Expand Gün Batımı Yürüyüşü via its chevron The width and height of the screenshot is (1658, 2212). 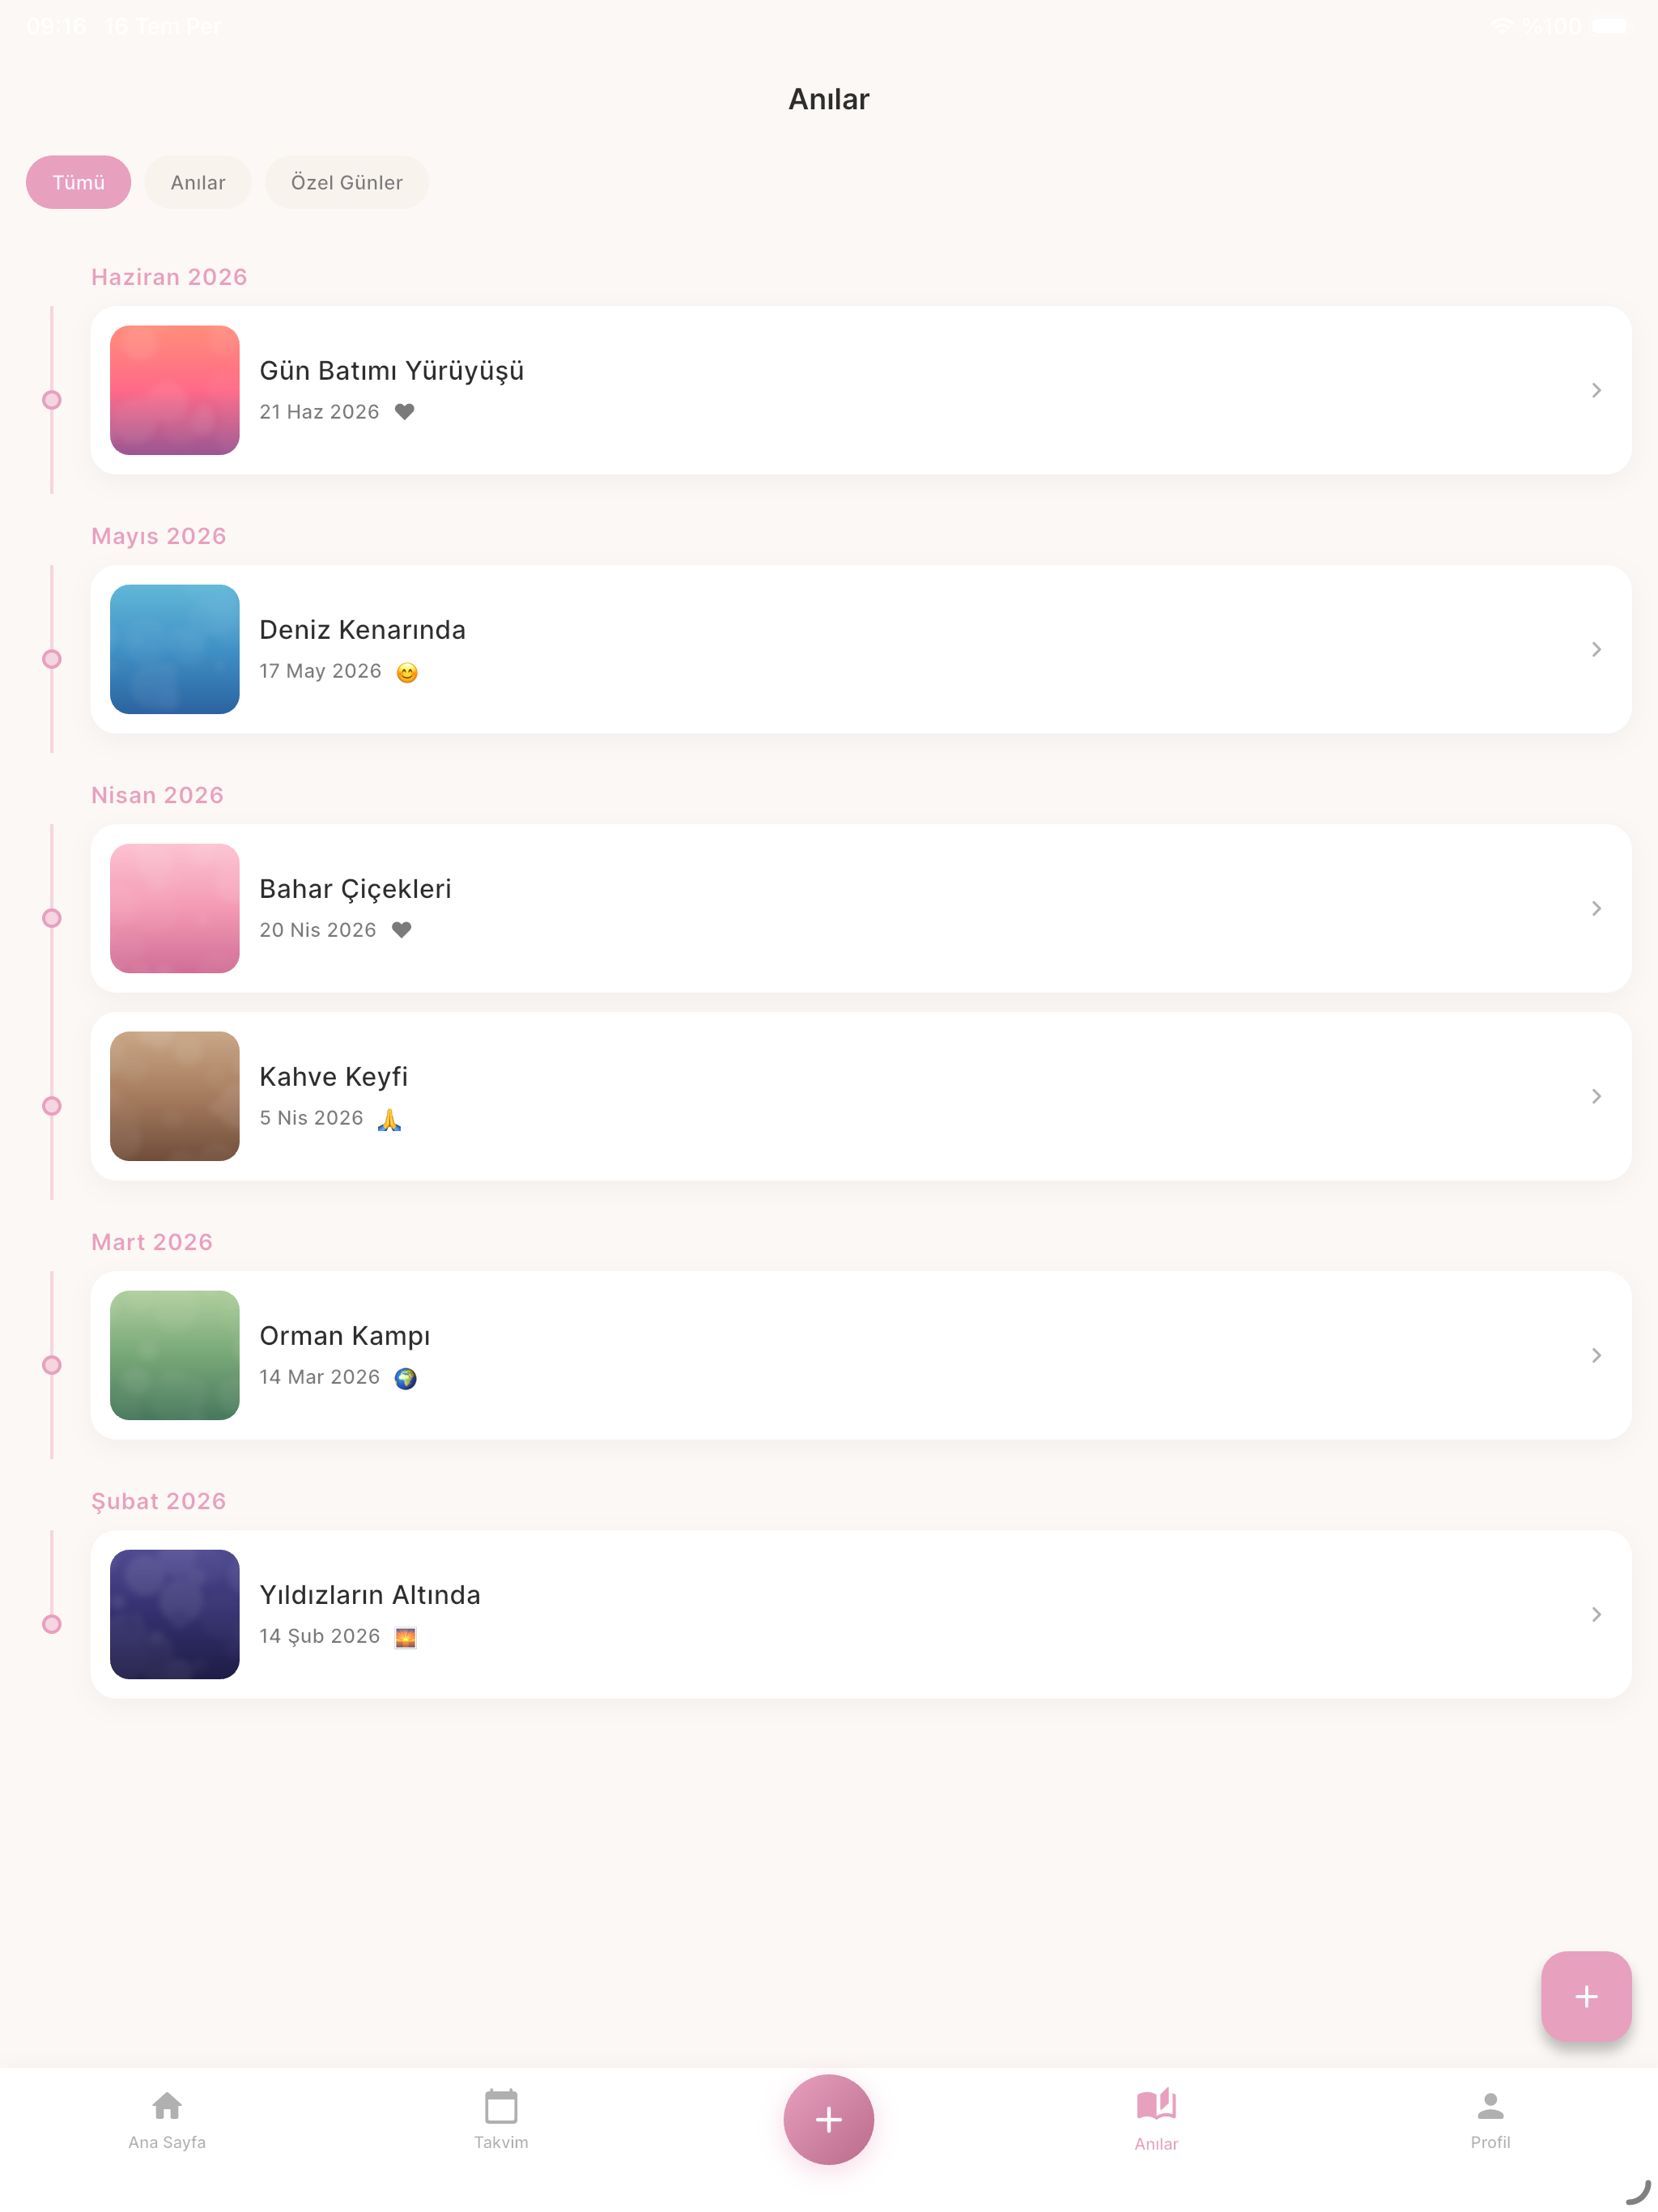[1596, 390]
